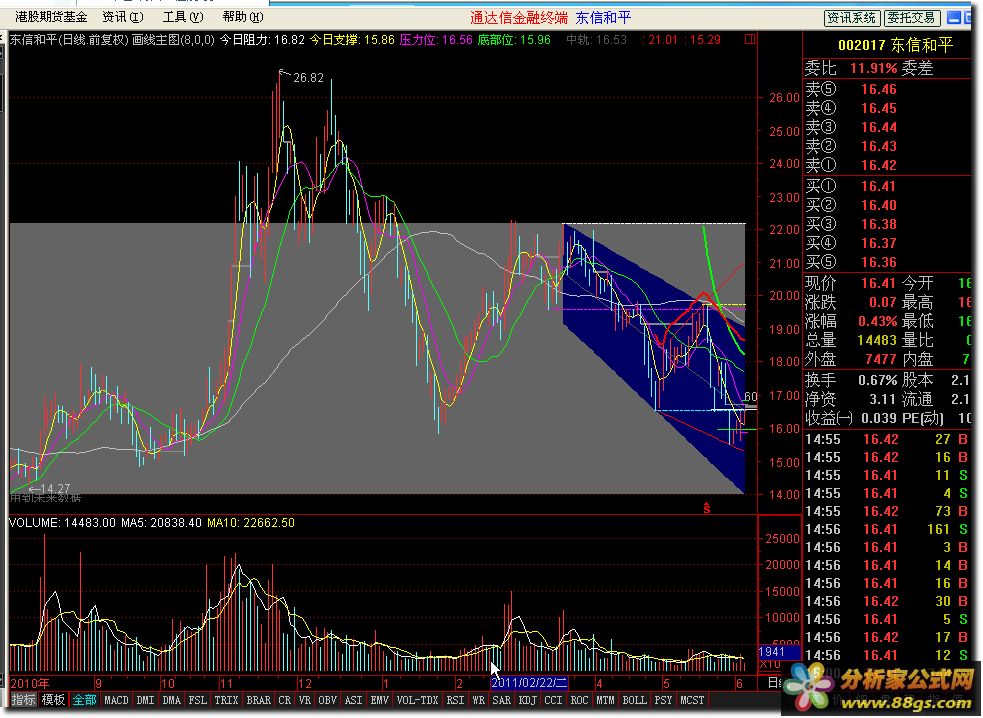Click the 底部位: 15.96 text
This screenshot has width=983, height=718.
514,40
